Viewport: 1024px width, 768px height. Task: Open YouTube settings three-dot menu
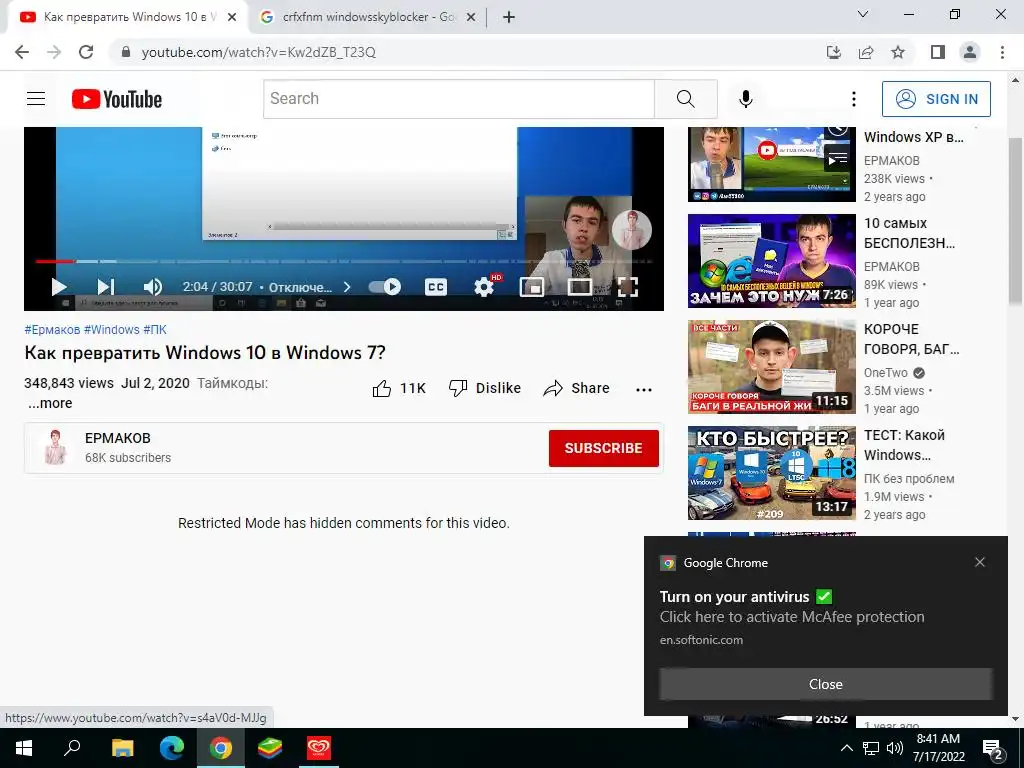click(854, 99)
